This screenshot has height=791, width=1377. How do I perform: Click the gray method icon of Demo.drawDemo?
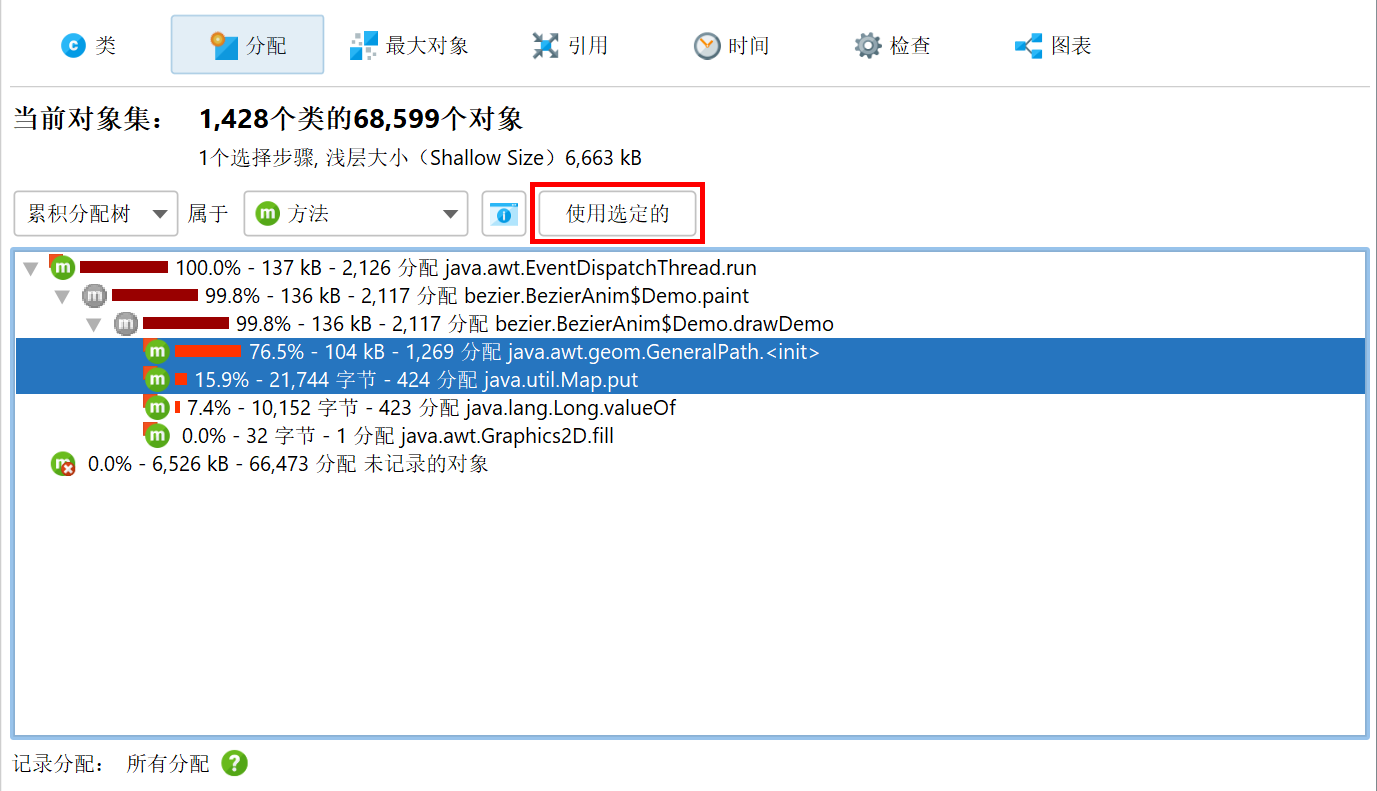(125, 323)
